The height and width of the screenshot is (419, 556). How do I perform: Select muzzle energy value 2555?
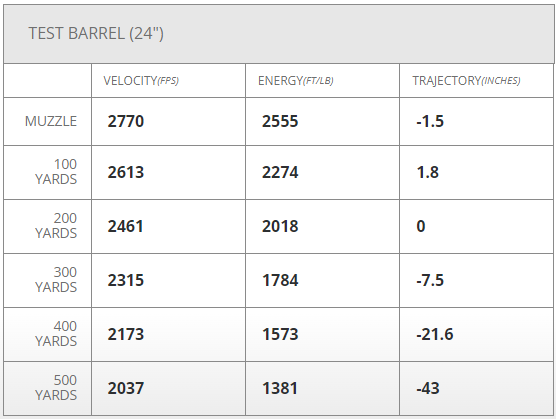(x=280, y=121)
